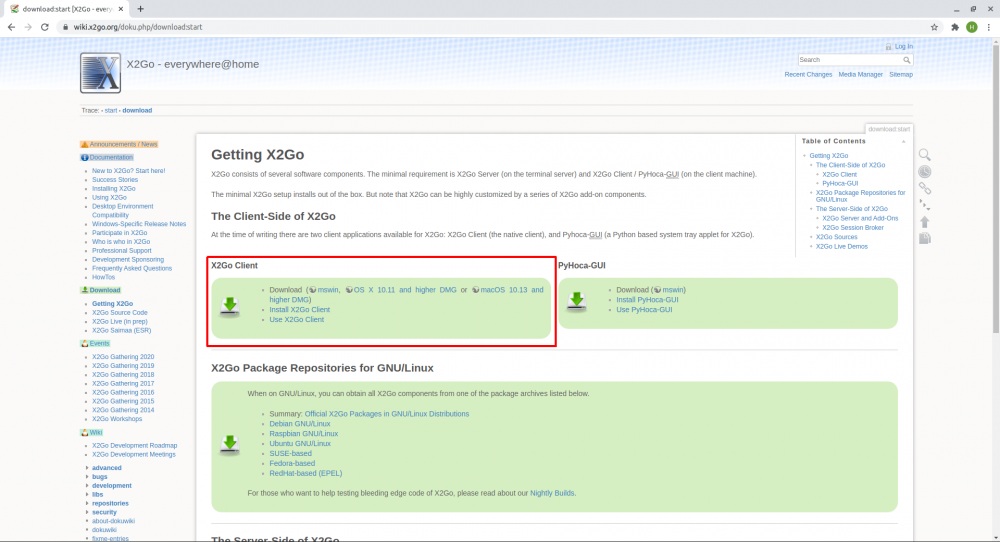Open X2Go Development Roadmap sidebar link
Image resolution: width=1000 pixels, height=542 pixels.
click(x=135, y=446)
